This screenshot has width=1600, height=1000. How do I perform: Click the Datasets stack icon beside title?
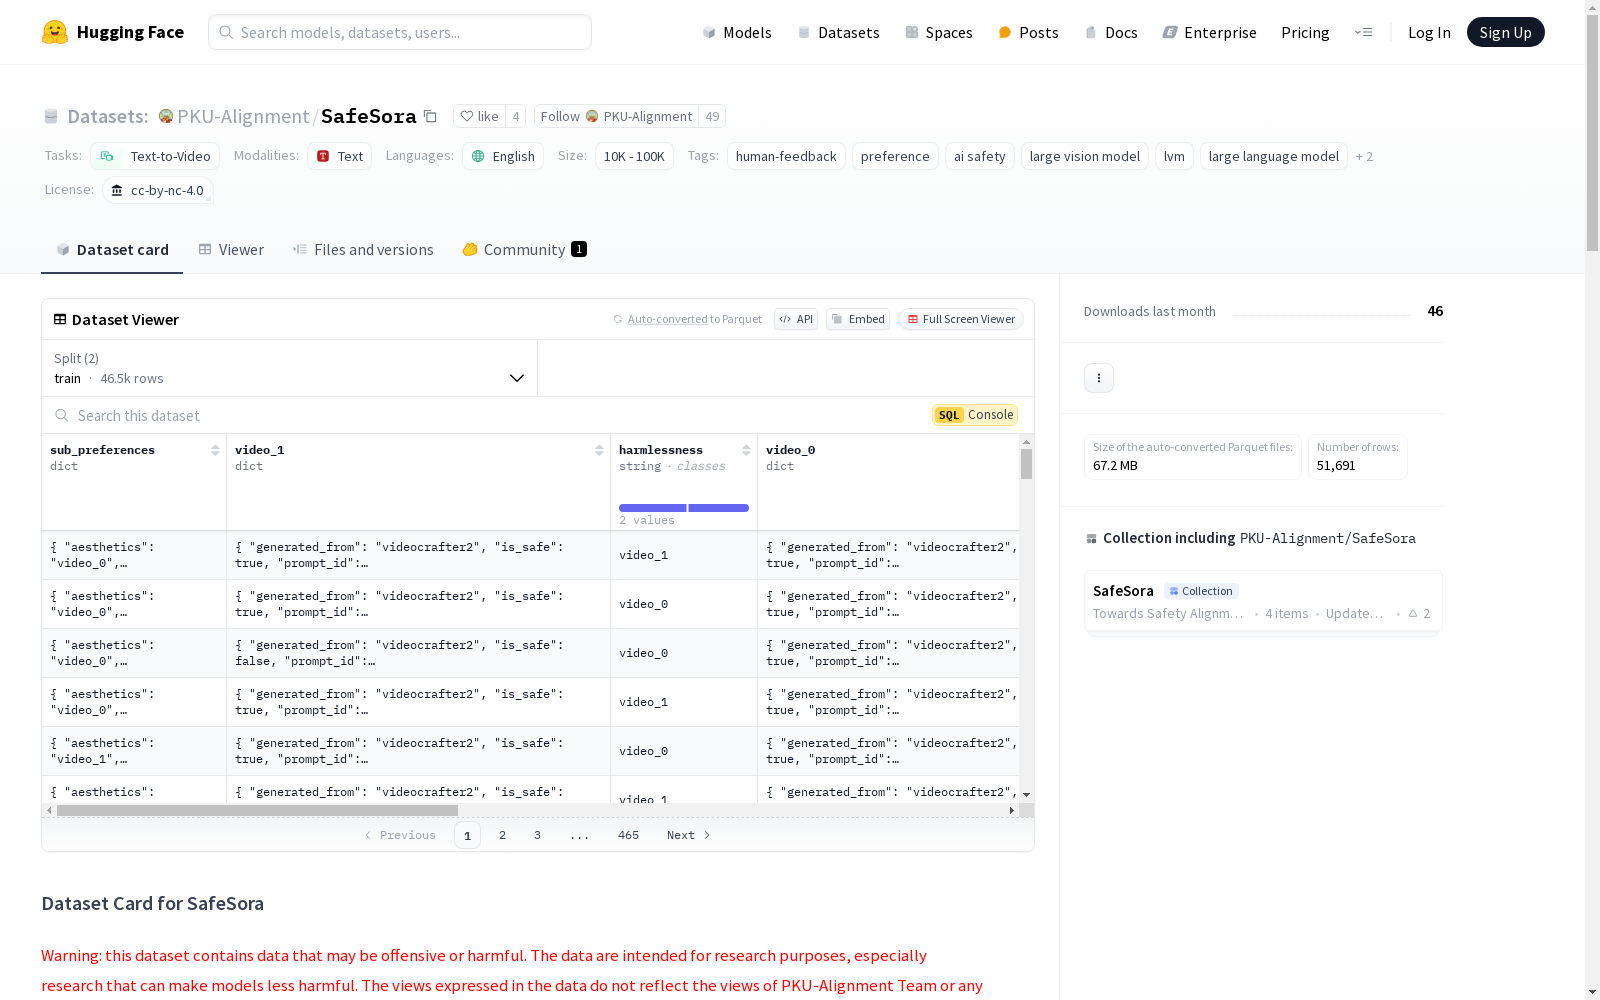click(51, 116)
